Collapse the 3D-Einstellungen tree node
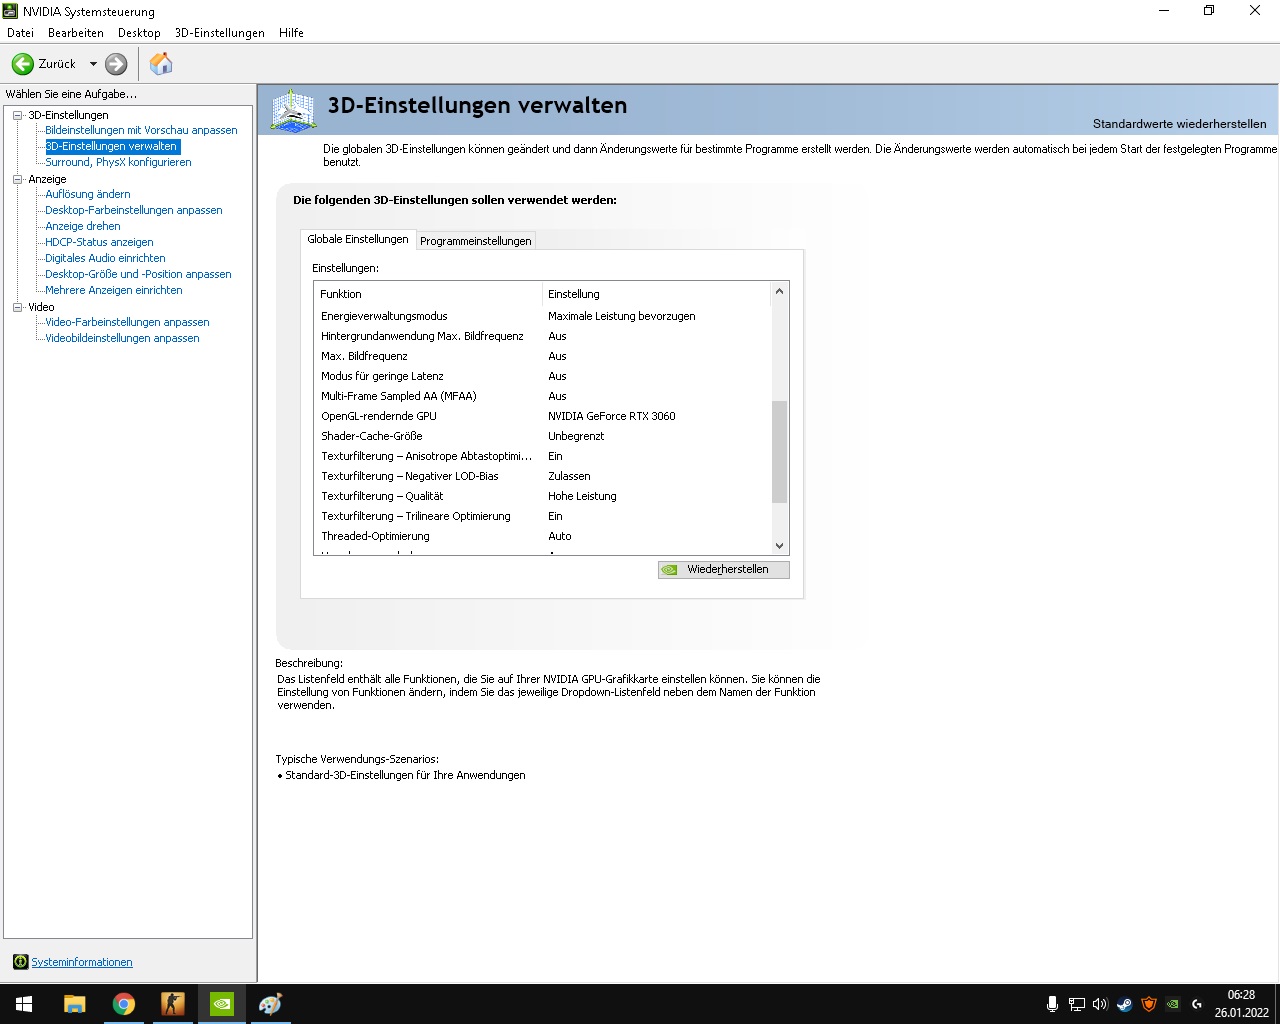This screenshot has height=1024, width=1280. coord(17,115)
